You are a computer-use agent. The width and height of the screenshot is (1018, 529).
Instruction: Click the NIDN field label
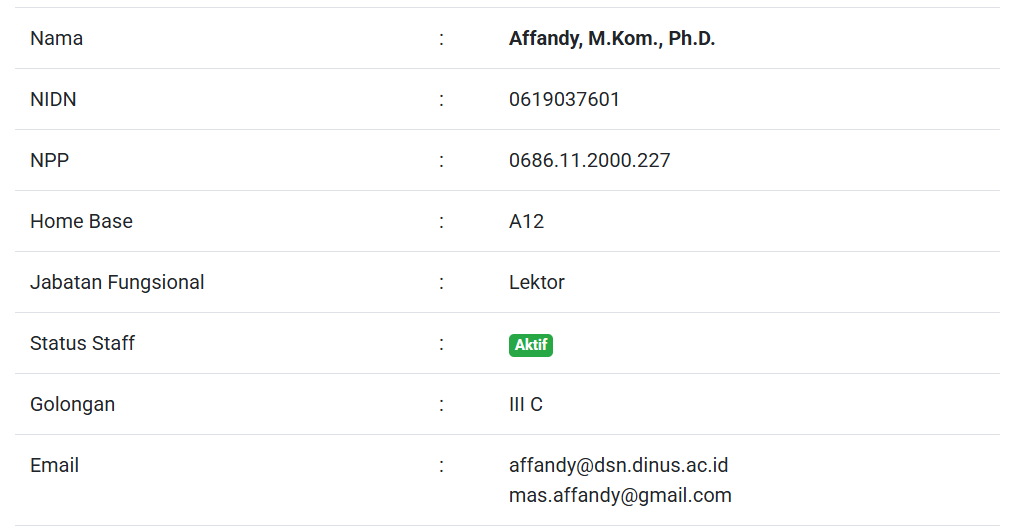click(53, 100)
